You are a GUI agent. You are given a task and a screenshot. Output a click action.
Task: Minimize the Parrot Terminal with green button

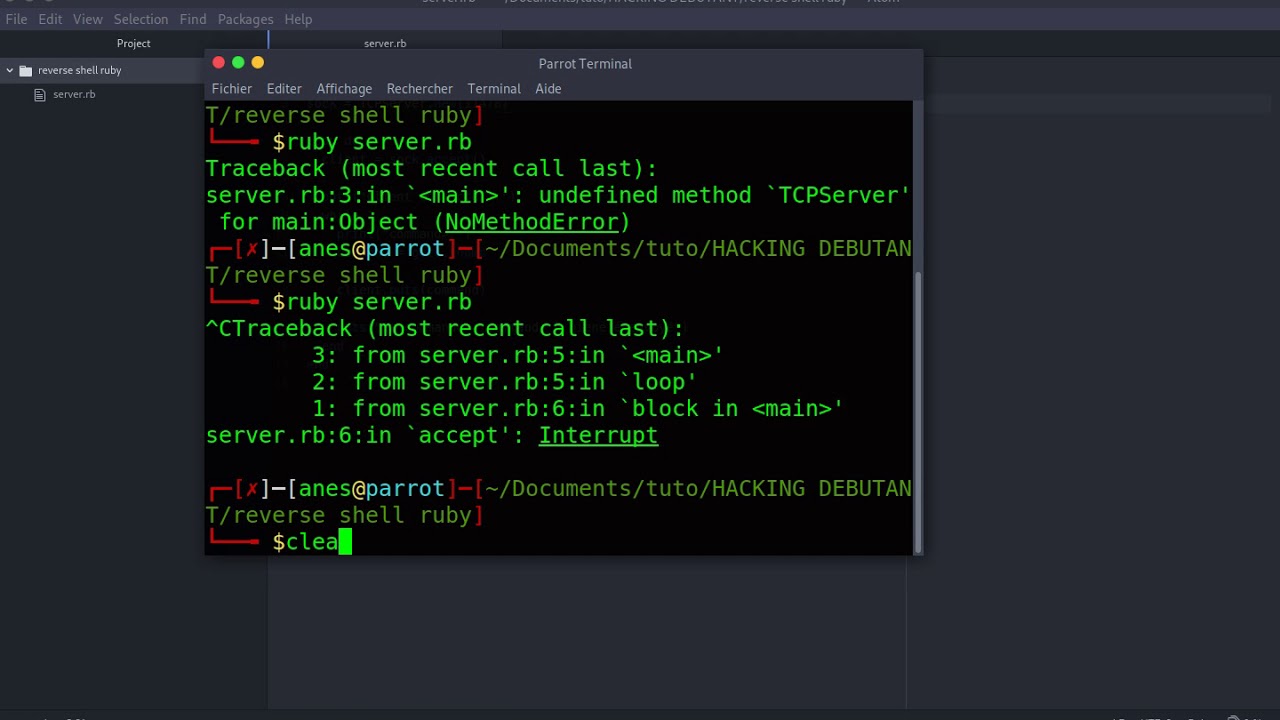238,62
